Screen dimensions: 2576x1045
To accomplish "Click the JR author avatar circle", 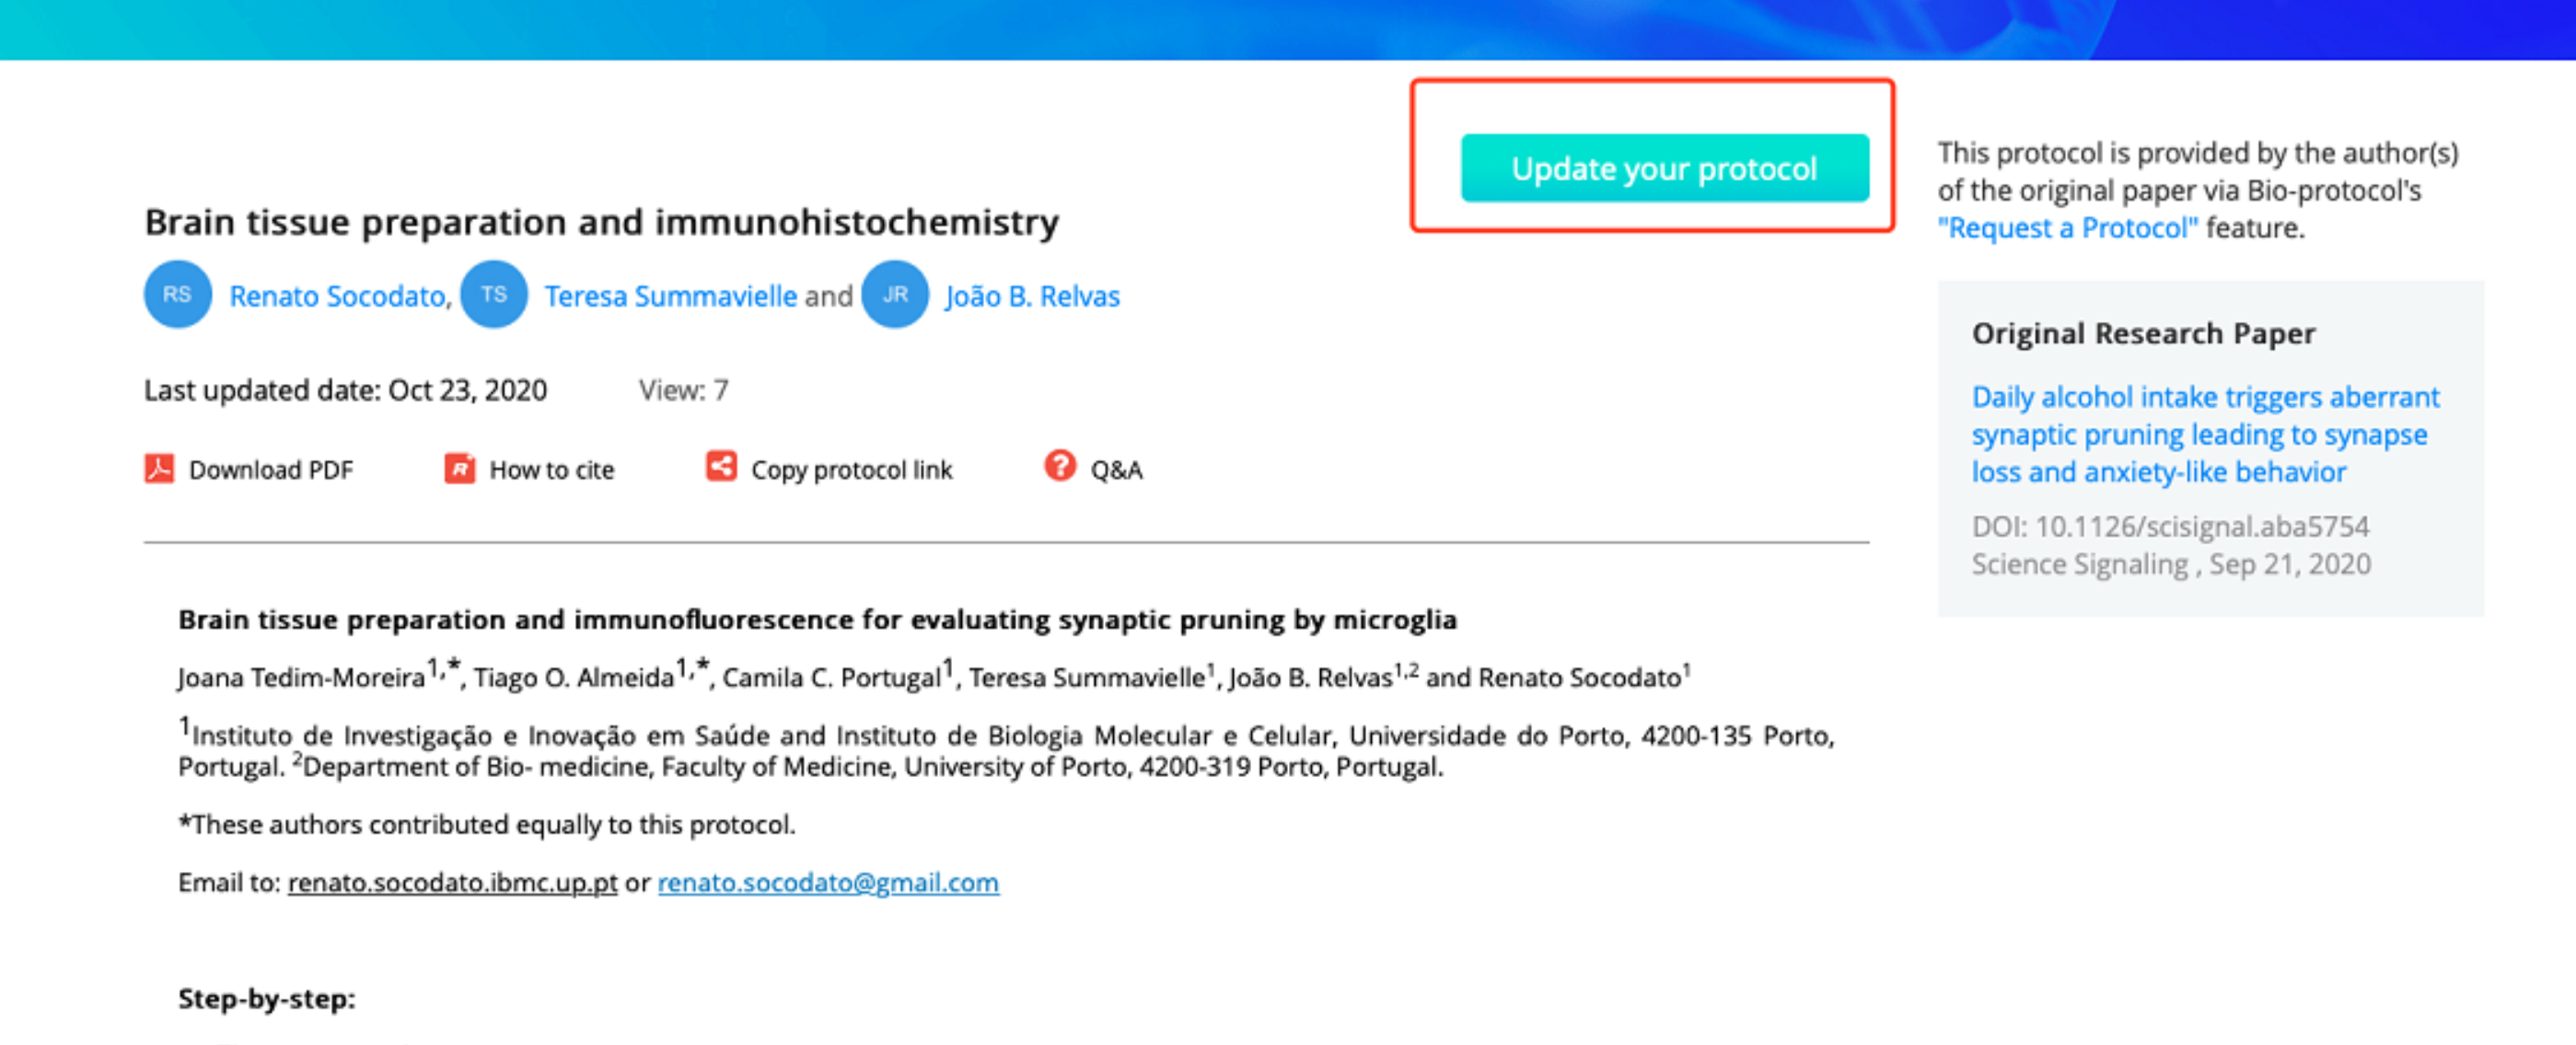I will click(x=895, y=295).
